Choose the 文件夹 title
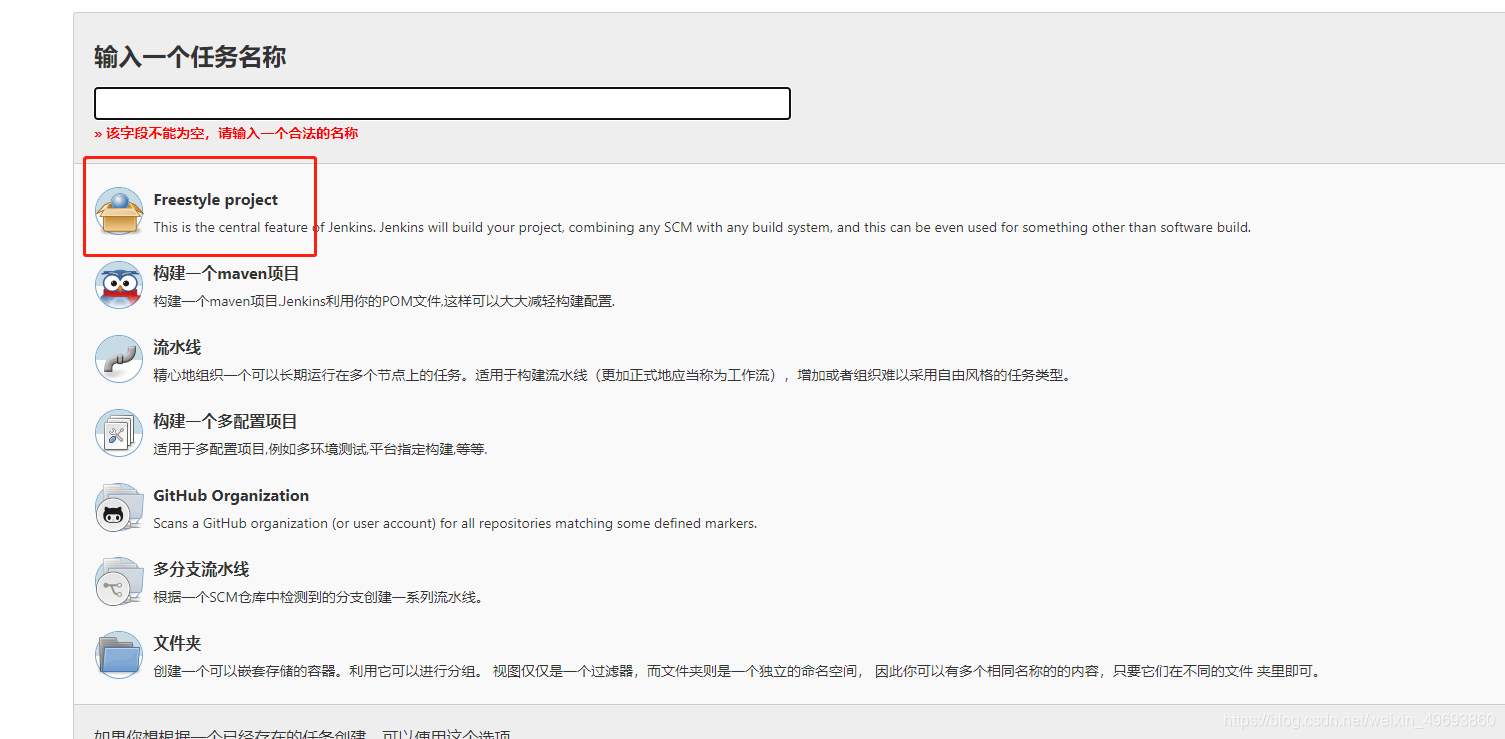The height and width of the screenshot is (739, 1505). tap(177, 643)
